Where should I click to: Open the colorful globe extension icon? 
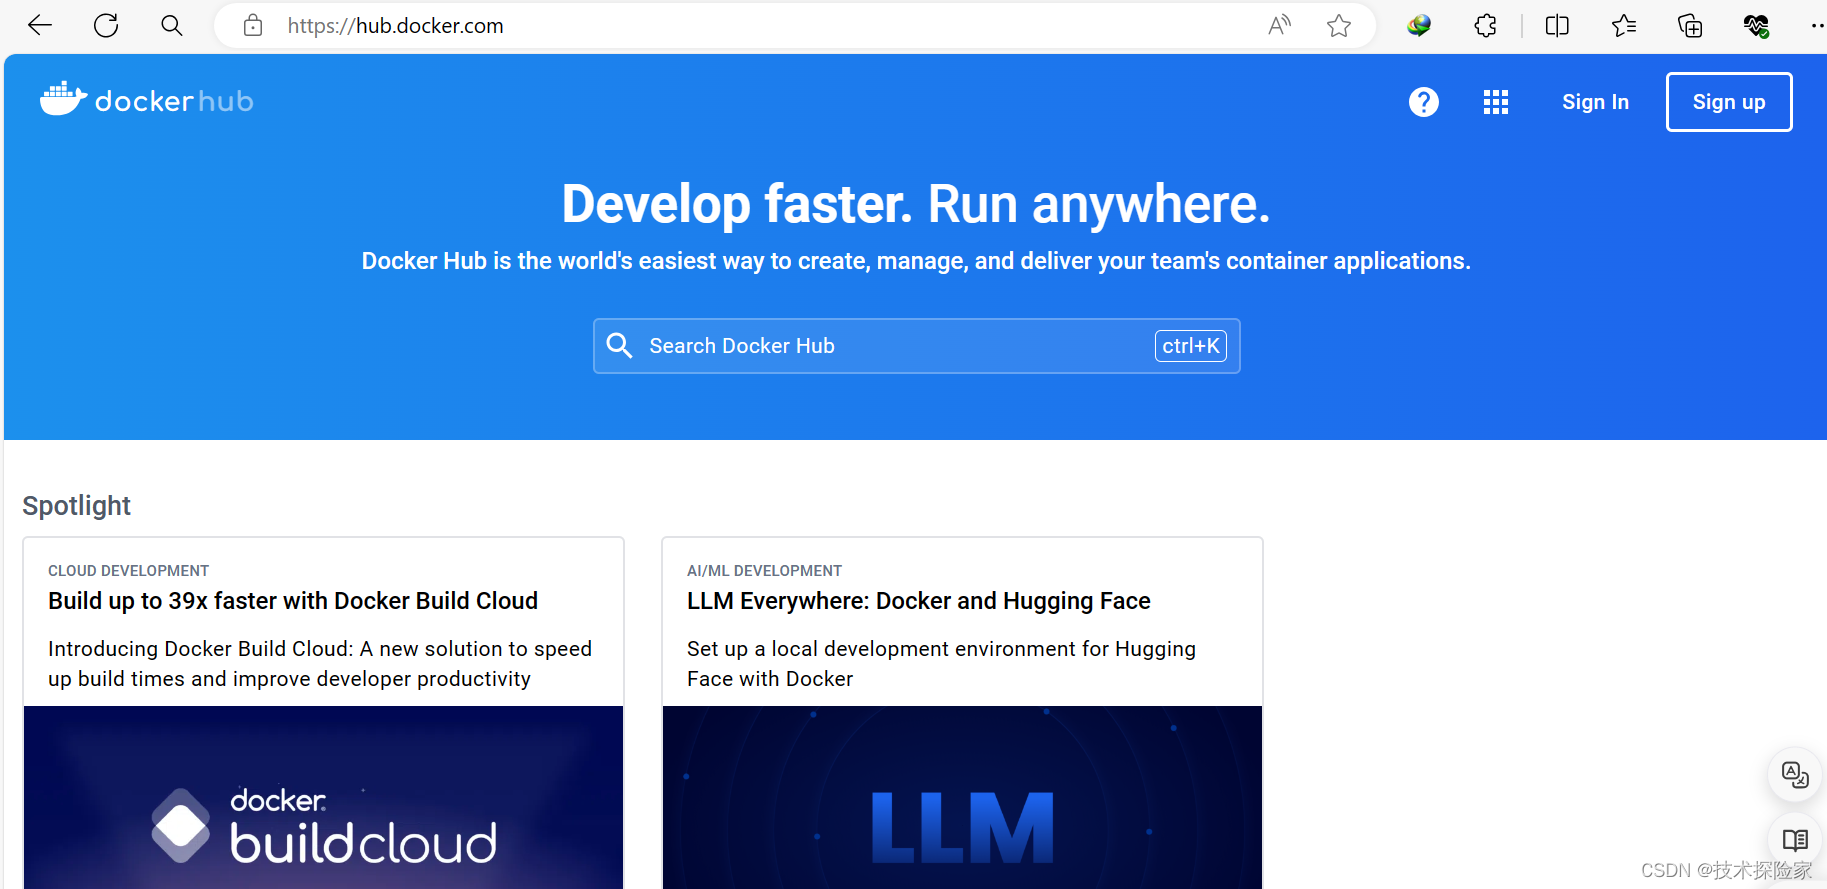point(1419,25)
